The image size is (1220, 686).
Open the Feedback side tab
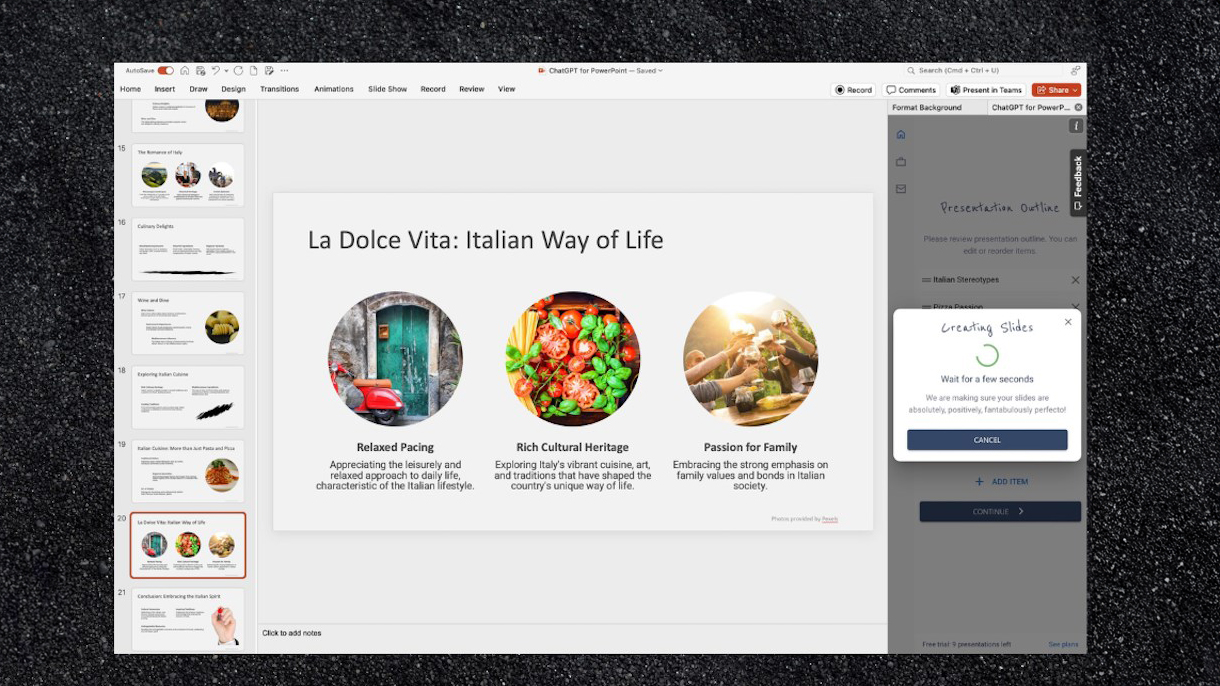[1078, 183]
